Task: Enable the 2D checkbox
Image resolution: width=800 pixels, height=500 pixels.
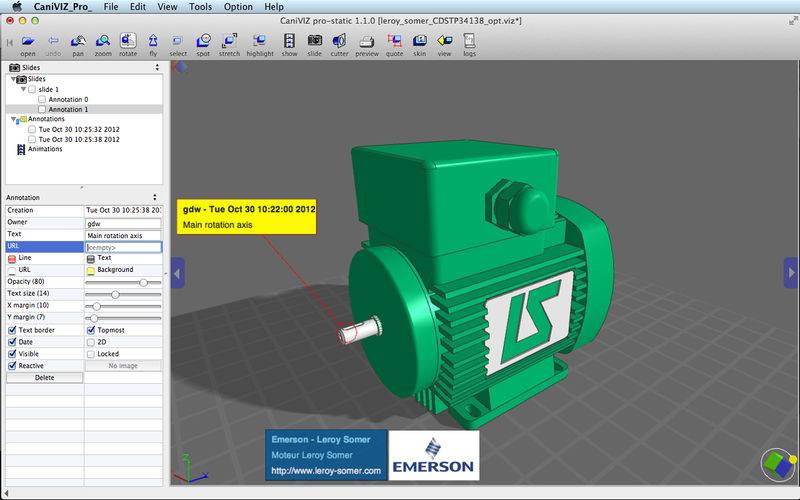Action: tap(91, 342)
